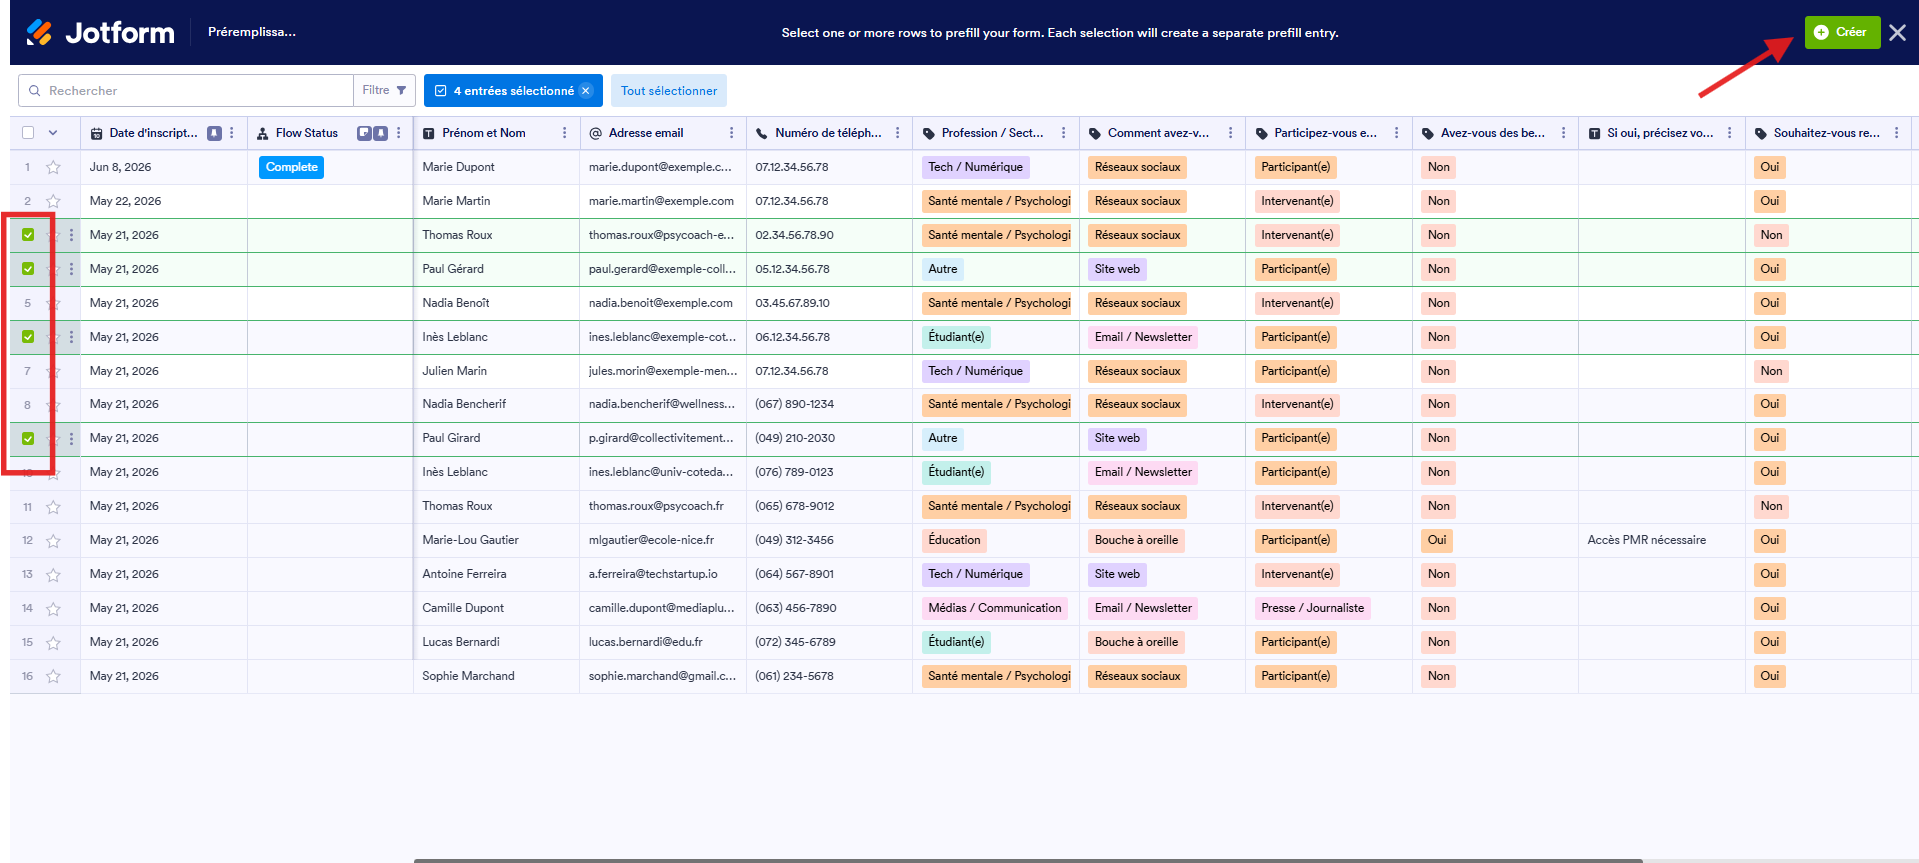Star the Marie Martin row
This screenshot has height=863, width=1919.
(54, 201)
